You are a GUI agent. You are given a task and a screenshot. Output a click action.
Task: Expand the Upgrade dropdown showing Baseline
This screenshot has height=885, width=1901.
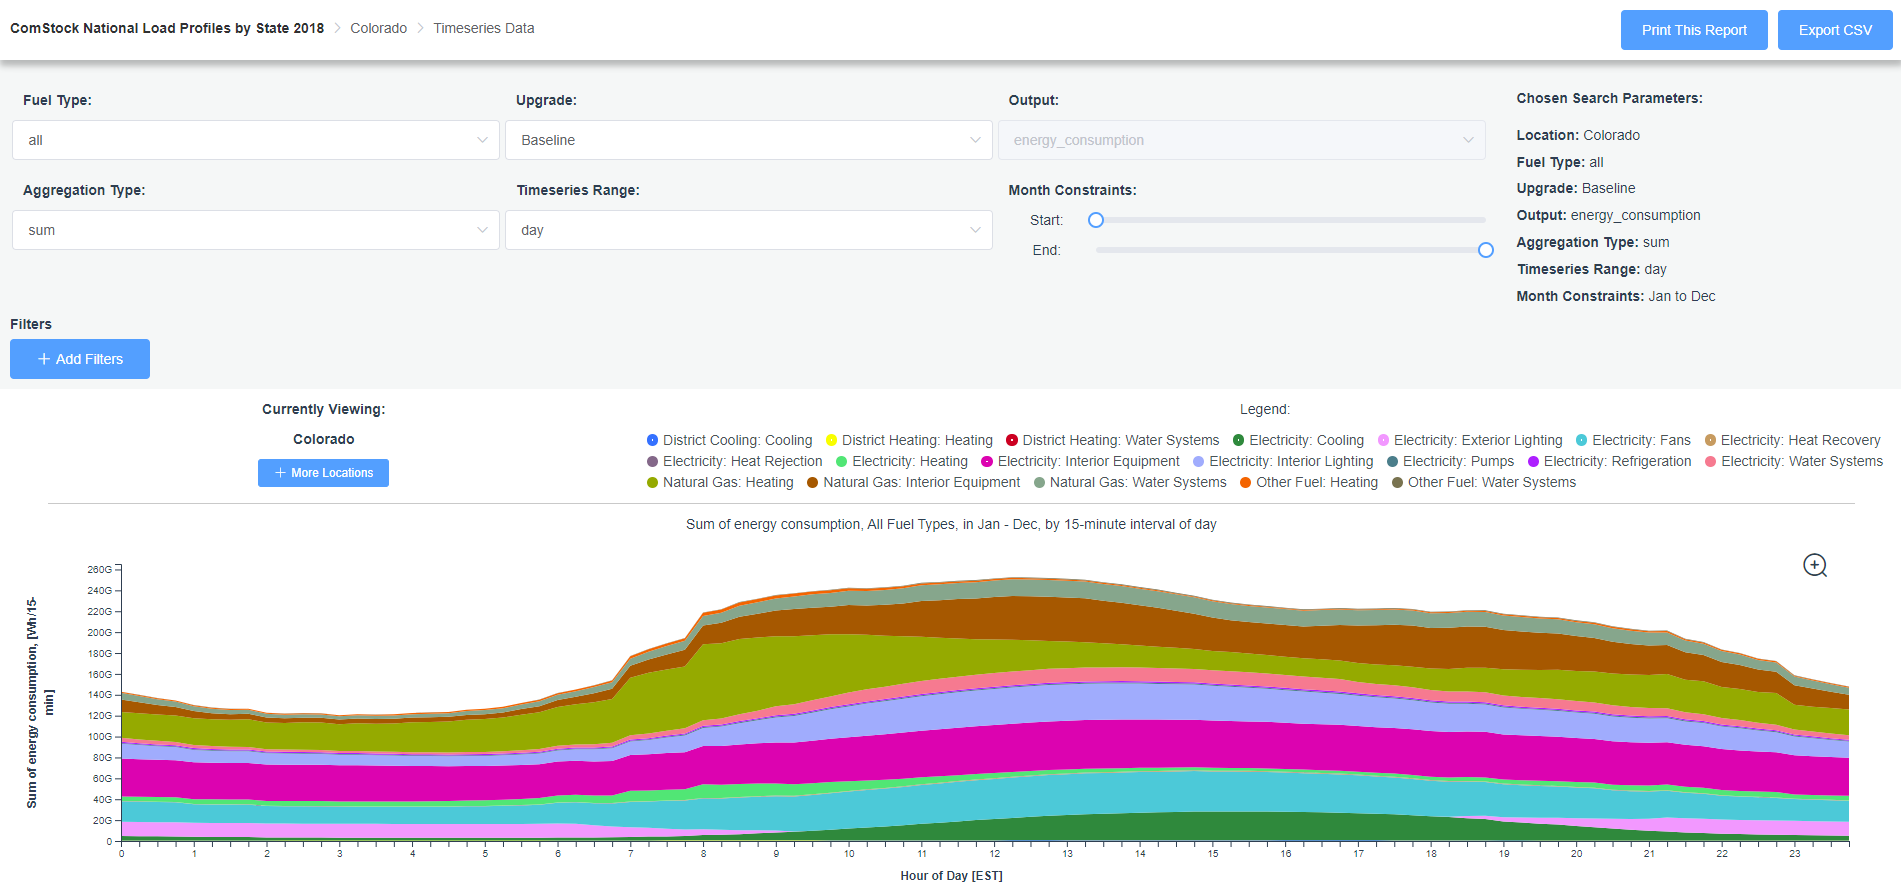(x=748, y=140)
